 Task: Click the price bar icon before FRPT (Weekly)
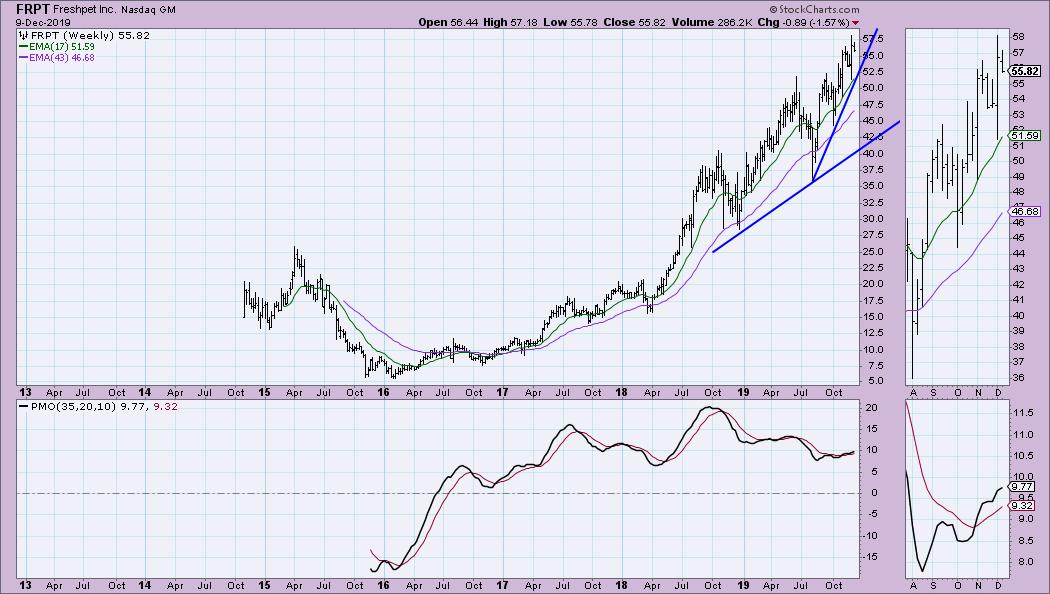click(23, 35)
